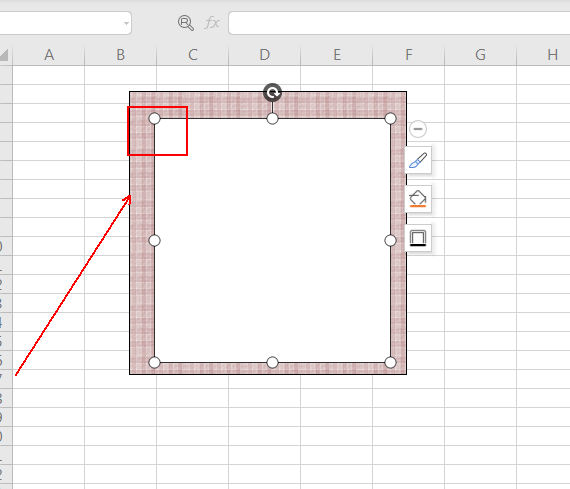This screenshot has height=489, width=570.
Task: Select column D header
Action: (265, 55)
